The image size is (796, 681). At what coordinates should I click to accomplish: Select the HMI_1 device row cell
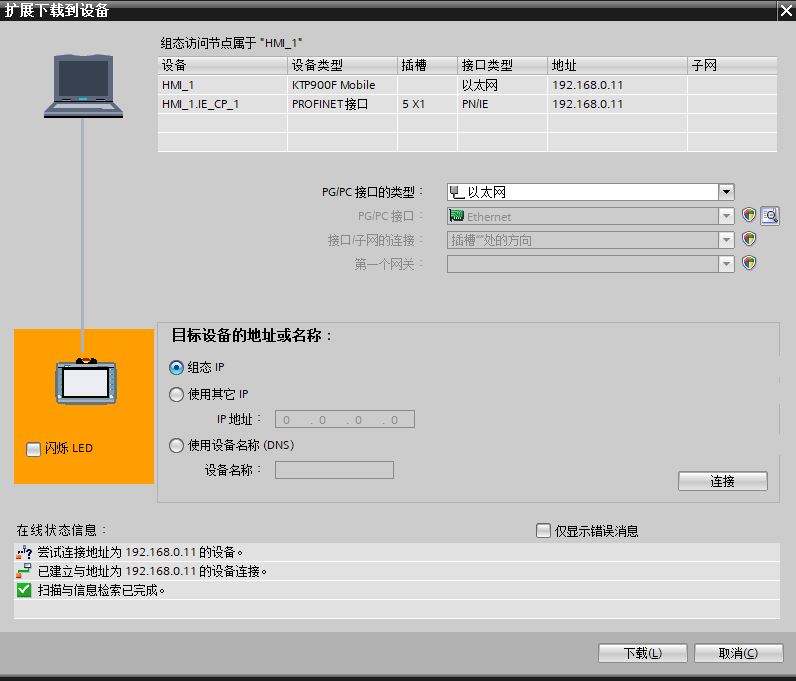[222, 85]
